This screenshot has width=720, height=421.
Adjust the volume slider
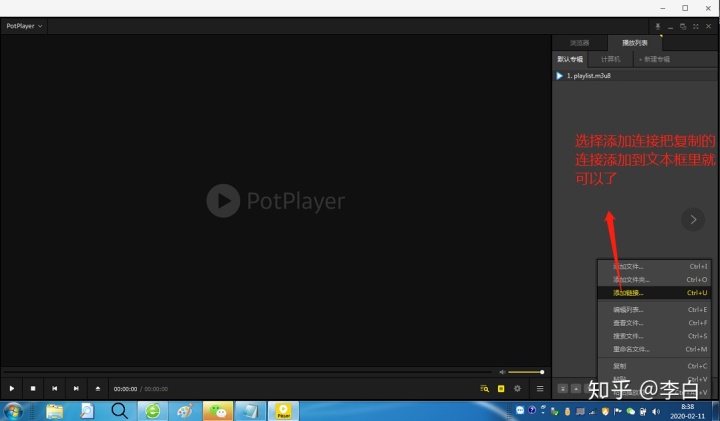coord(526,372)
